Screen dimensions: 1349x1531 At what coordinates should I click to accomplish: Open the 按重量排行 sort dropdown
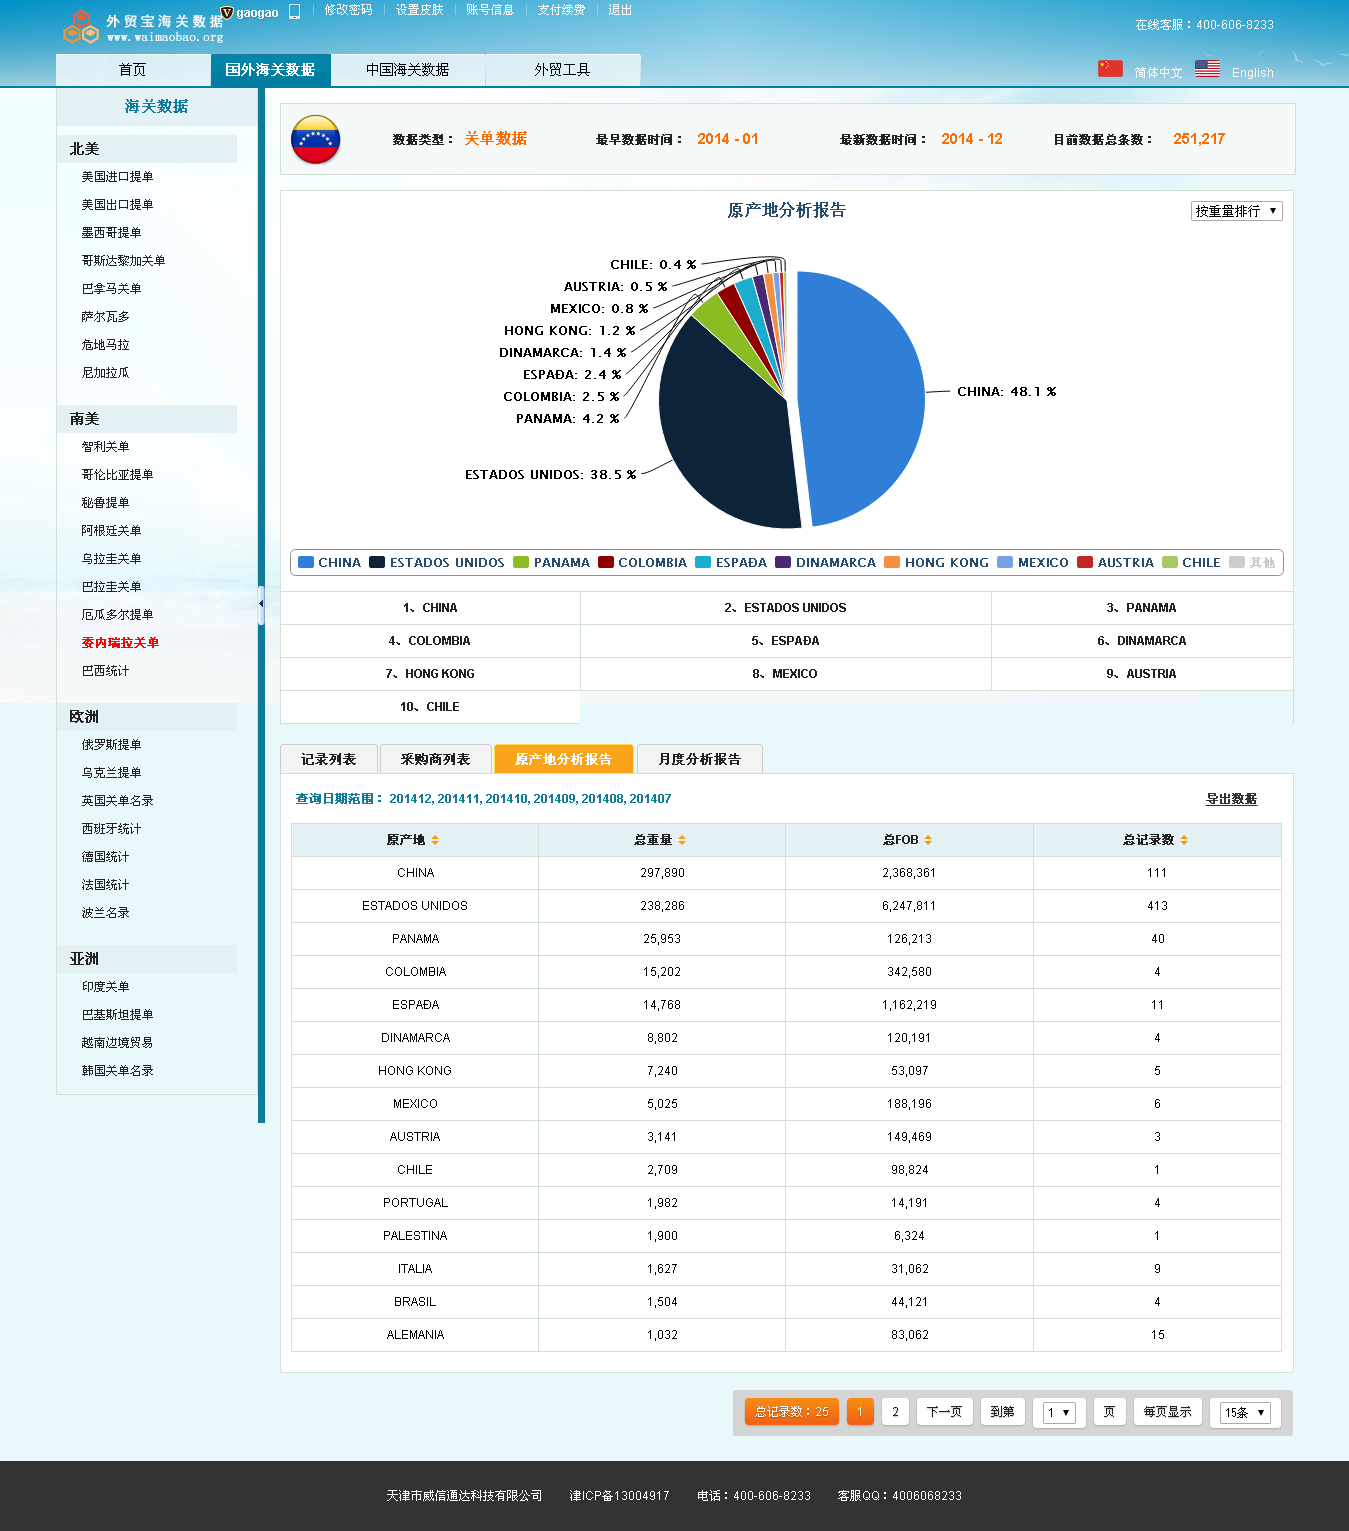click(1237, 211)
